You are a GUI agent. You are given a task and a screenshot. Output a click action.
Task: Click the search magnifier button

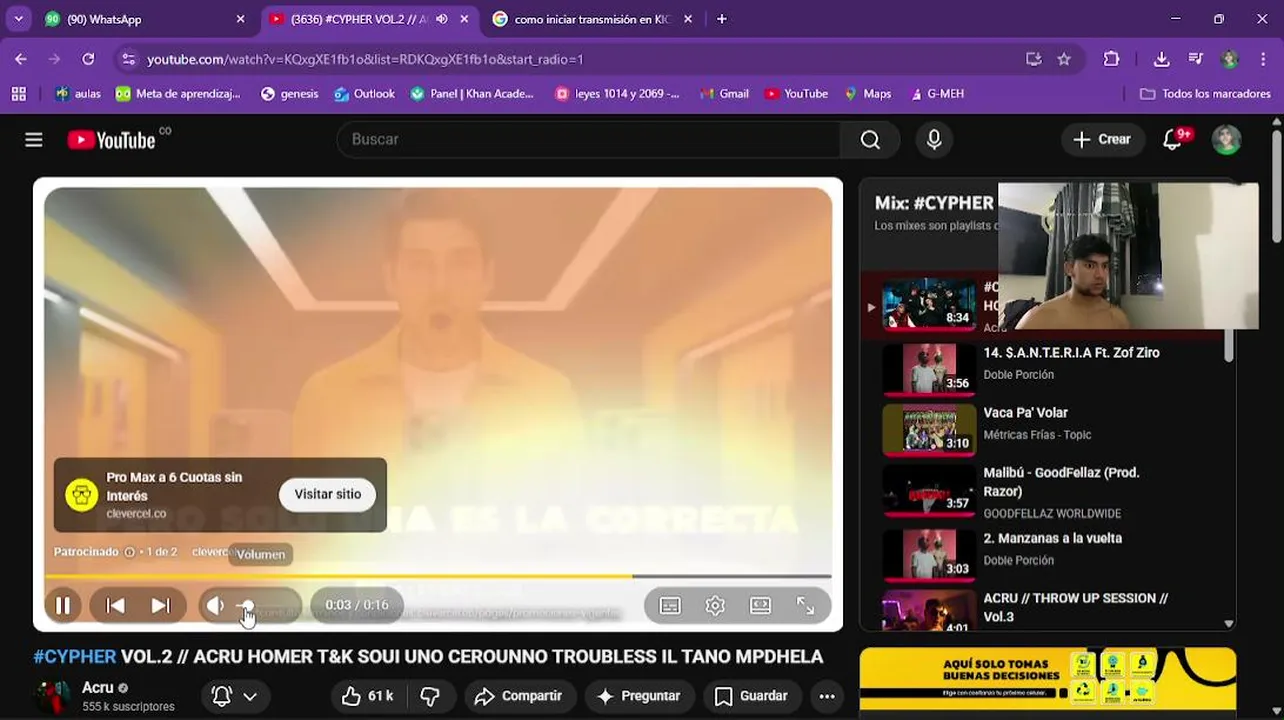pyautogui.click(x=870, y=140)
